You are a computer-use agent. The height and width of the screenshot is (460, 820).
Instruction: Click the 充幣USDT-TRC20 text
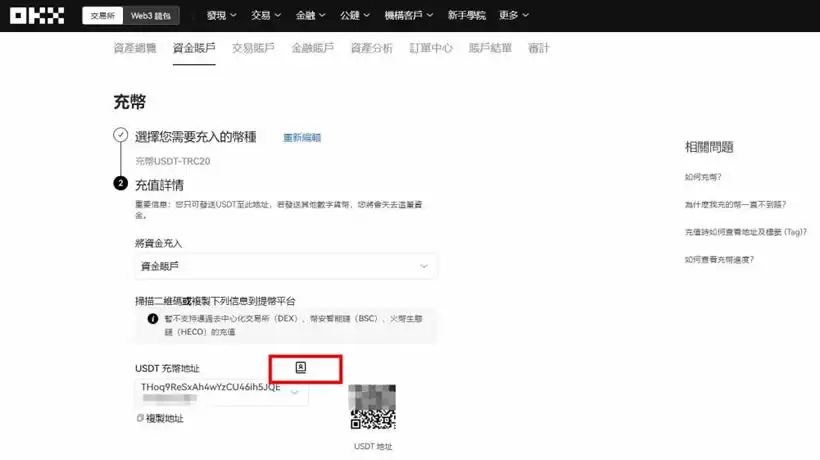[x=173, y=162]
